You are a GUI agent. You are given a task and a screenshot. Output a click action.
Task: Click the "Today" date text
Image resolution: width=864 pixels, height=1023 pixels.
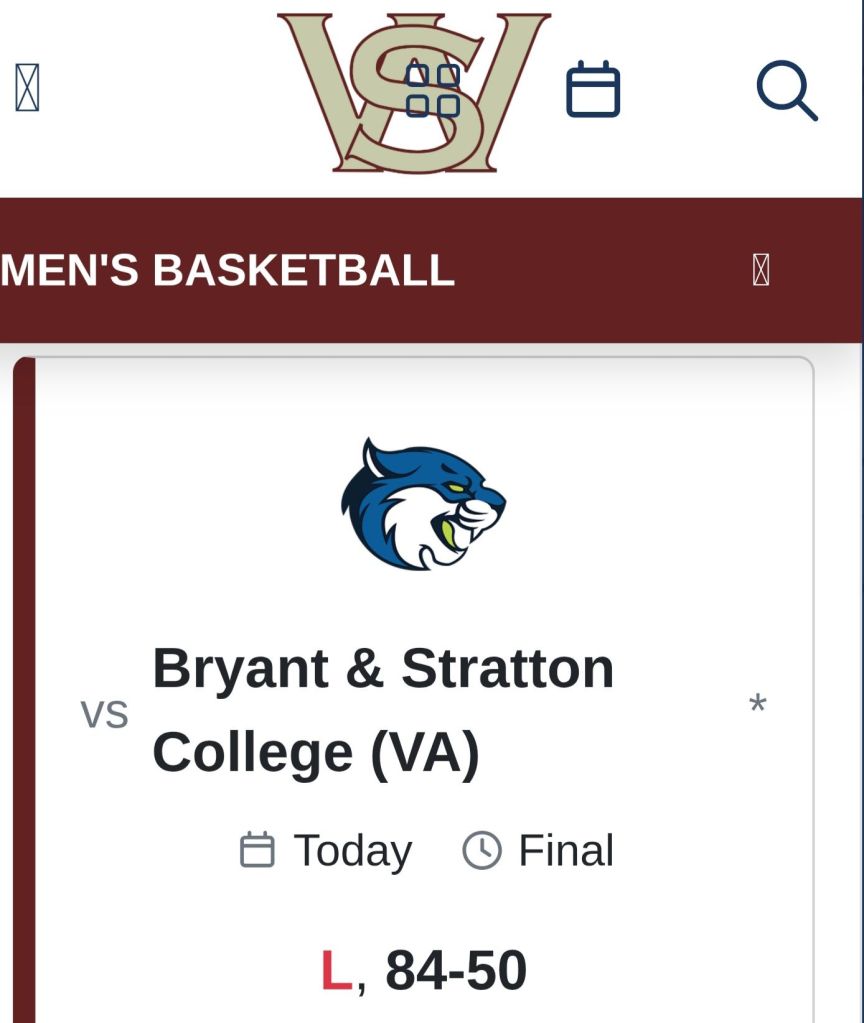[352, 851]
